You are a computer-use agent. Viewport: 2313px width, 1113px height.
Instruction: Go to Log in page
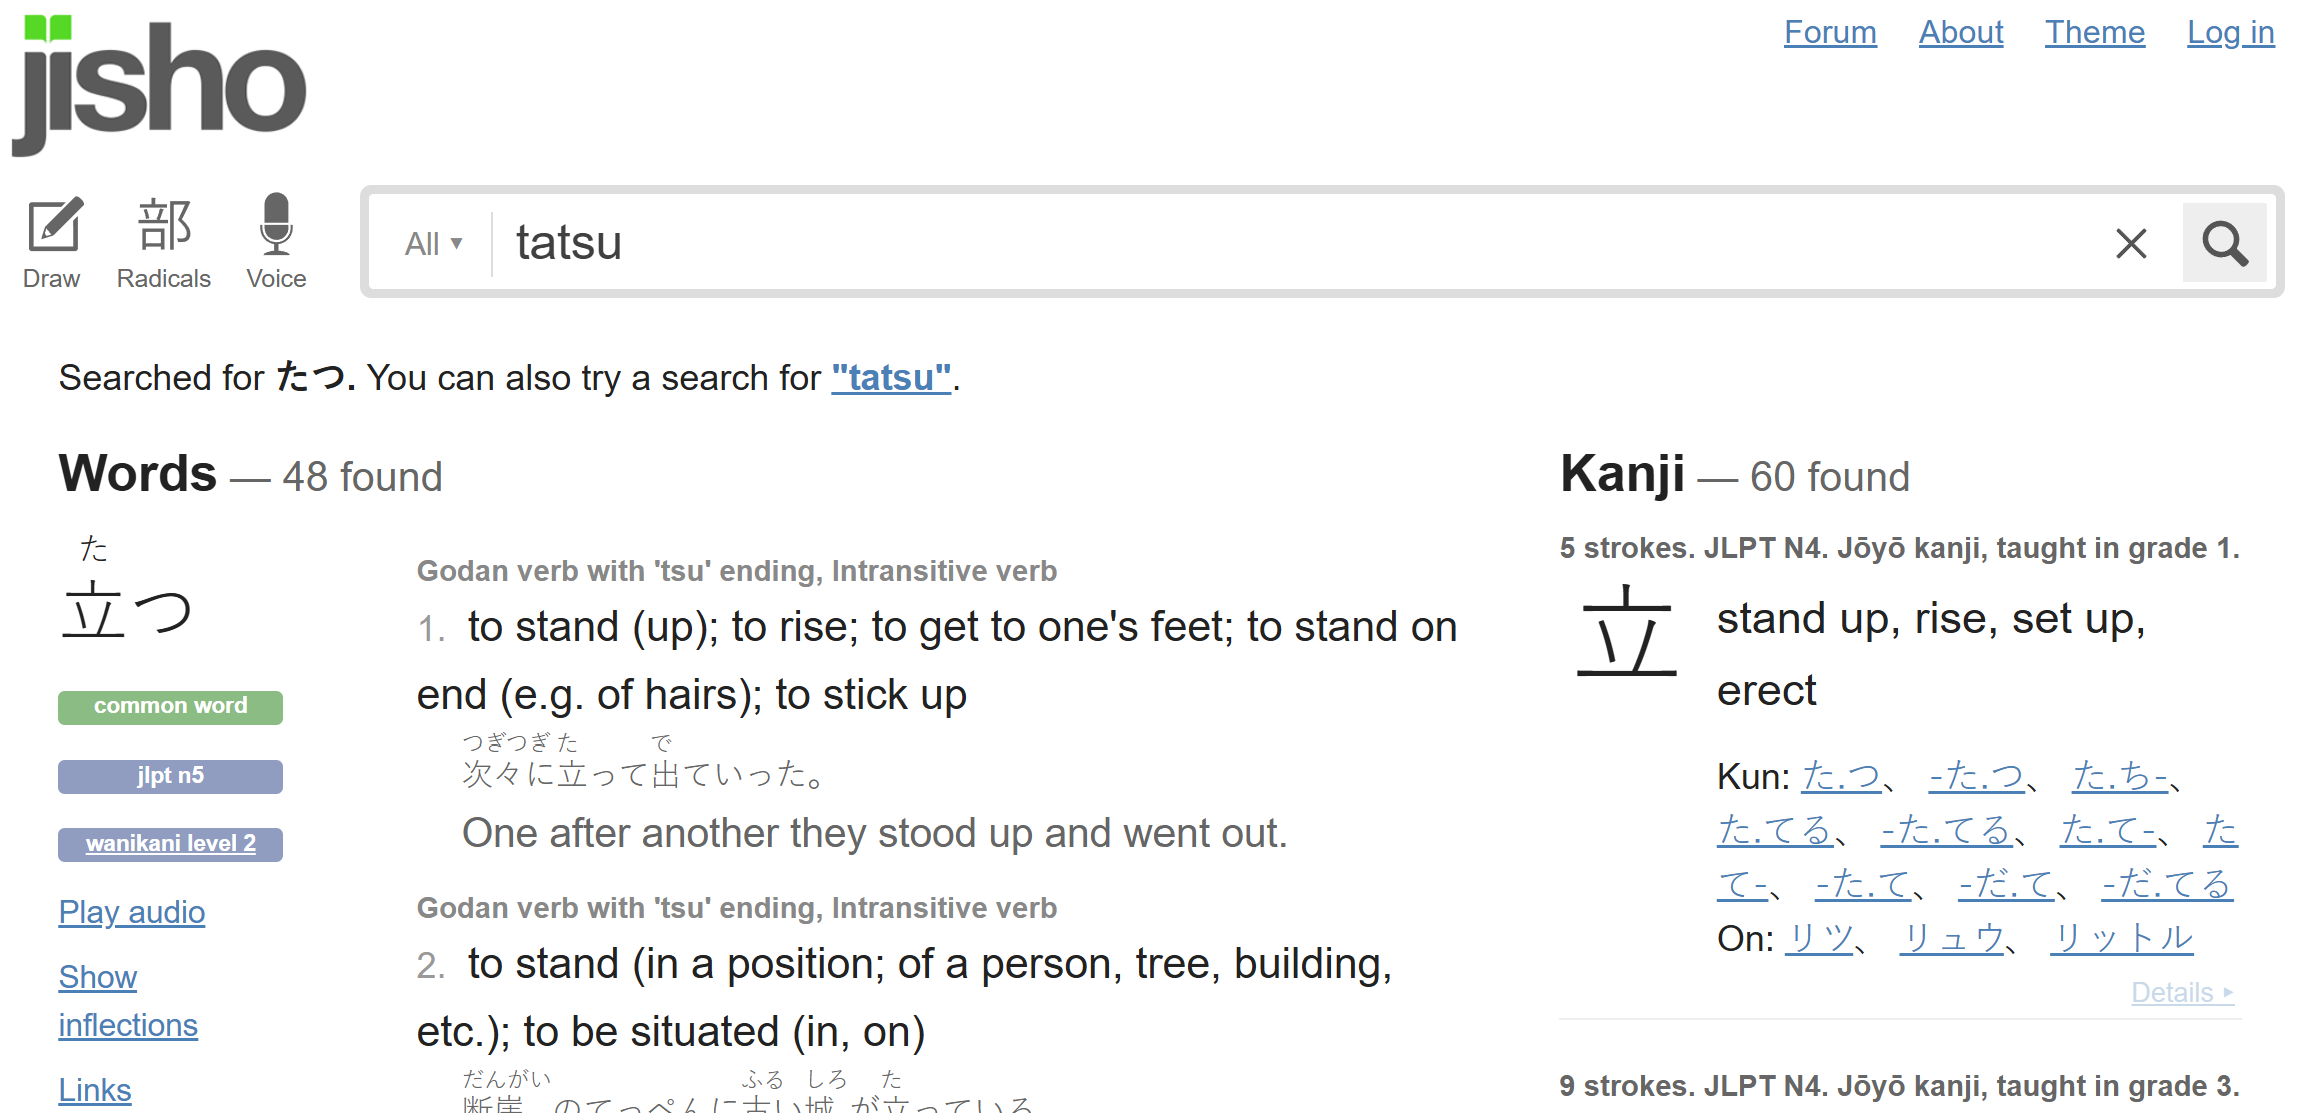pyautogui.click(x=2231, y=32)
